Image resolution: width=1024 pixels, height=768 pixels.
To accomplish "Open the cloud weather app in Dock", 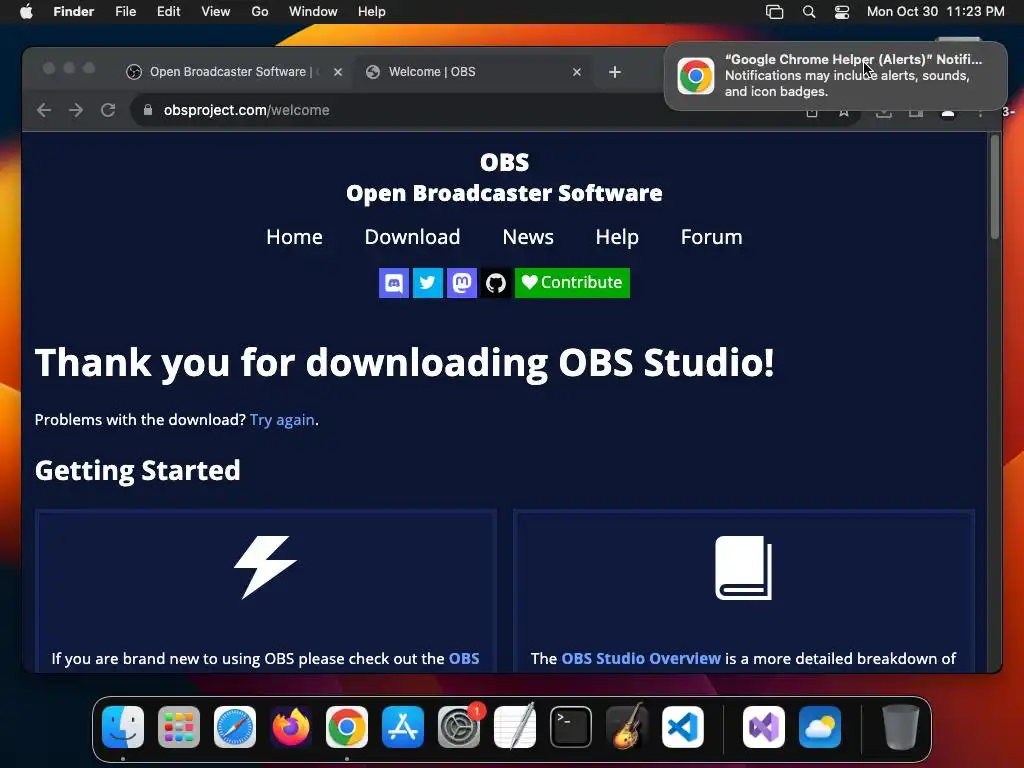I will point(820,727).
